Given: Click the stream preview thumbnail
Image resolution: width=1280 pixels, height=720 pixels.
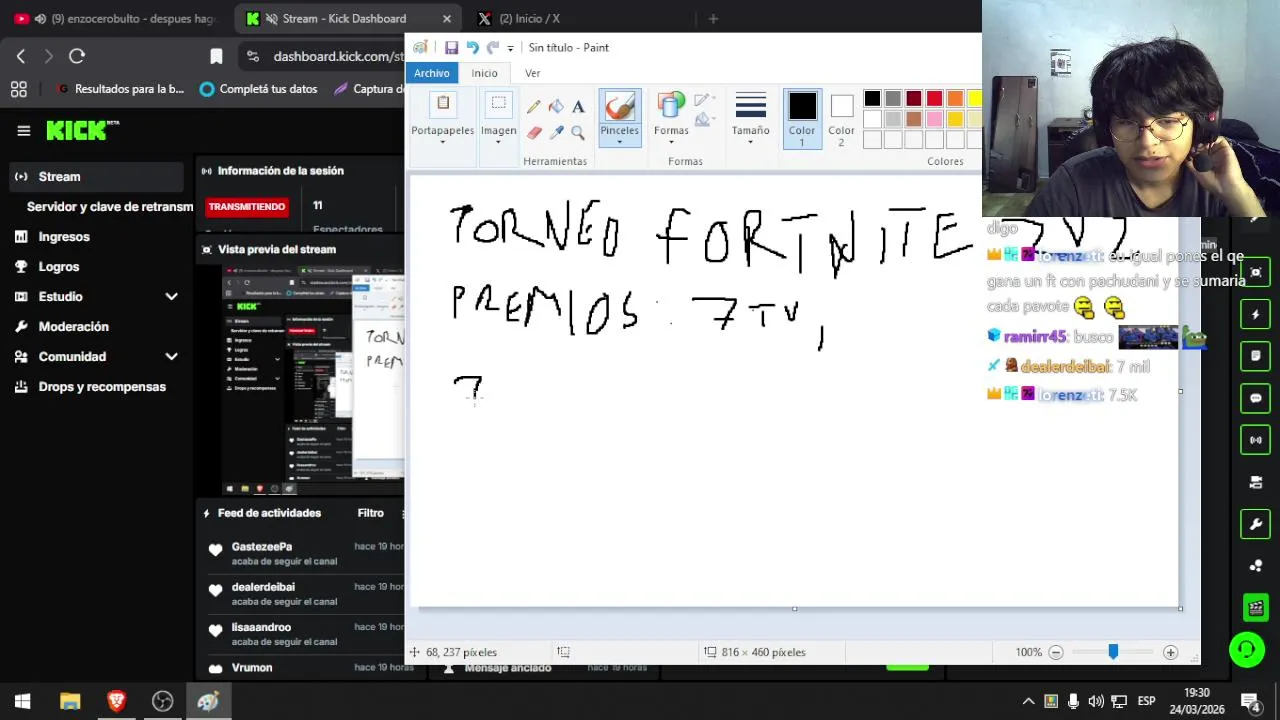Looking at the screenshot, I should [x=313, y=381].
